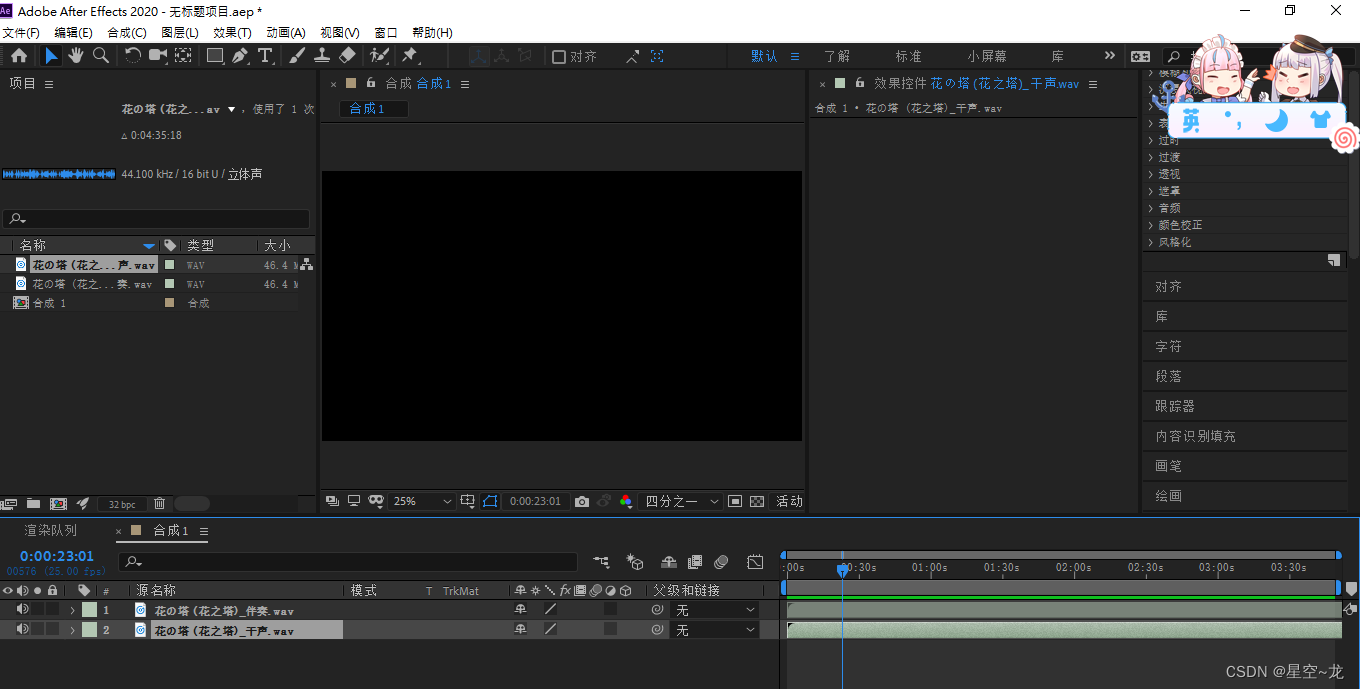
Task: Open the 25% magnification dropdown
Action: point(421,501)
